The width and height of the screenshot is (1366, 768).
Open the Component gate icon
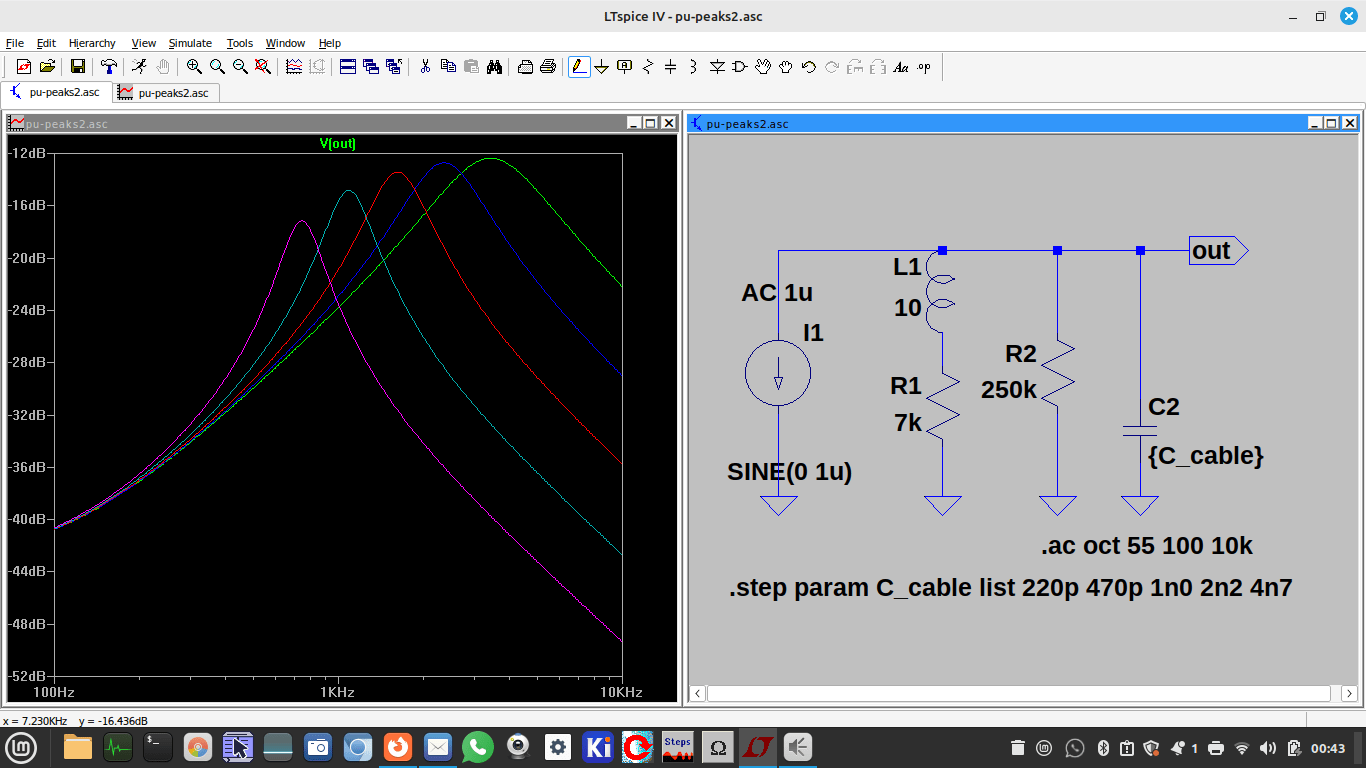(740, 67)
